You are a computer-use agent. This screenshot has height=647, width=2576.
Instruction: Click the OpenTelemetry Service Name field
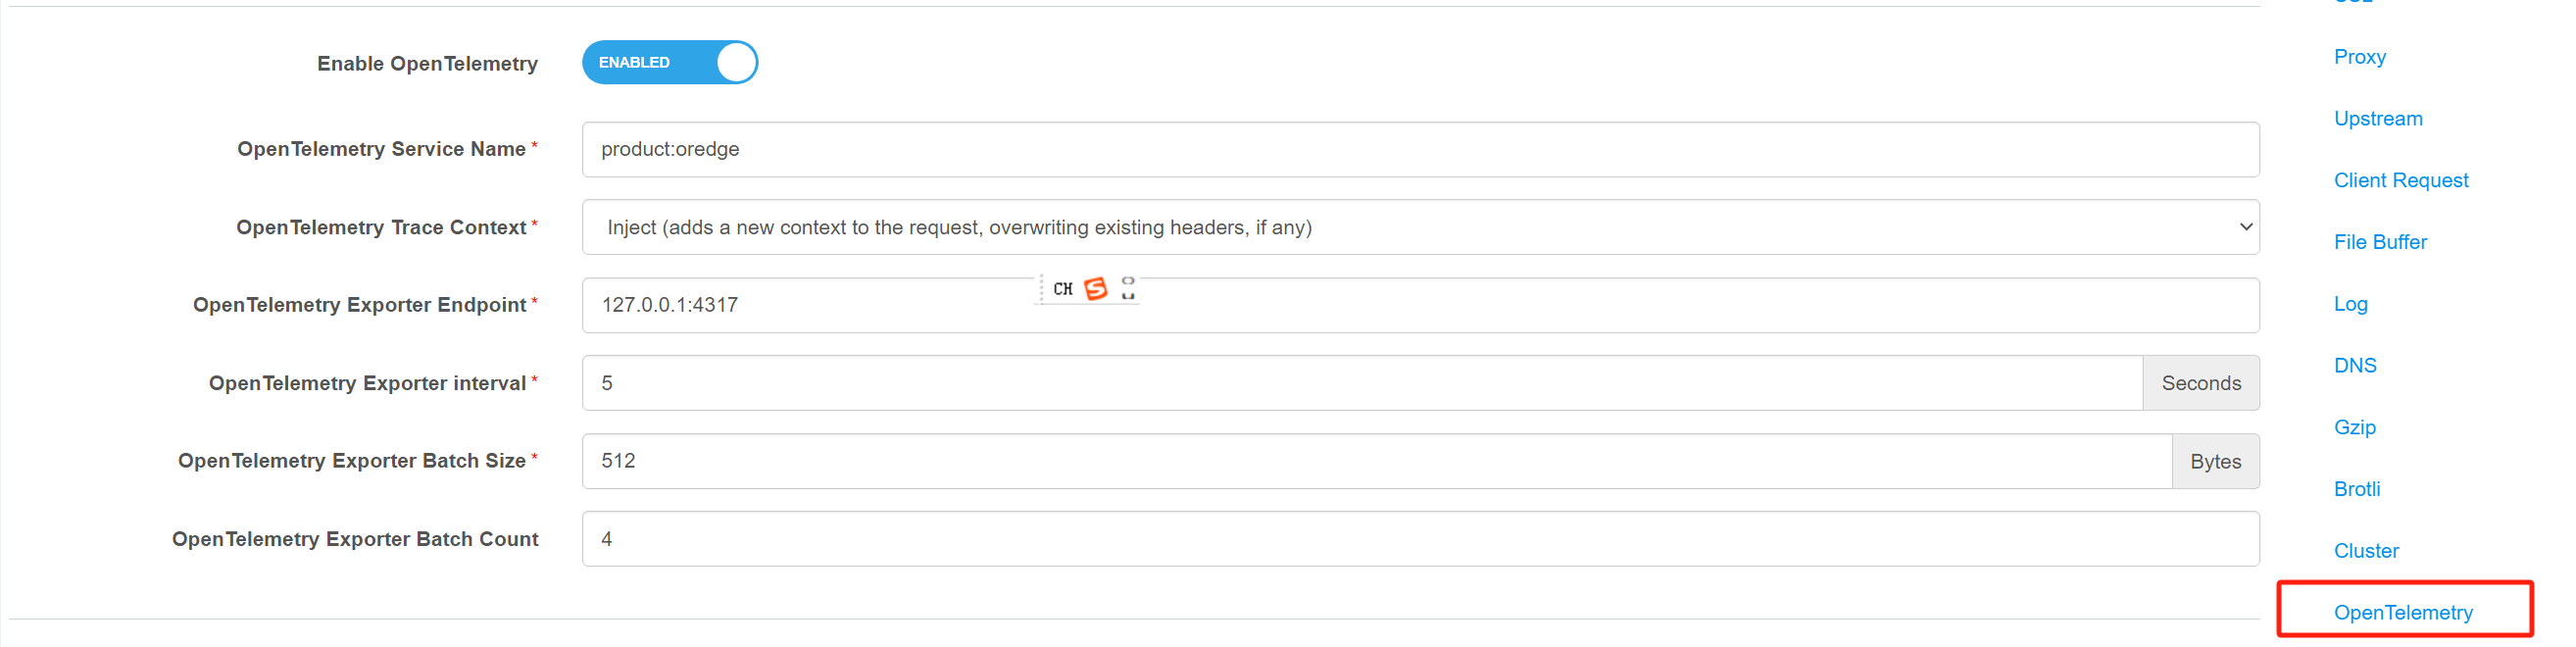point(1420,149)
